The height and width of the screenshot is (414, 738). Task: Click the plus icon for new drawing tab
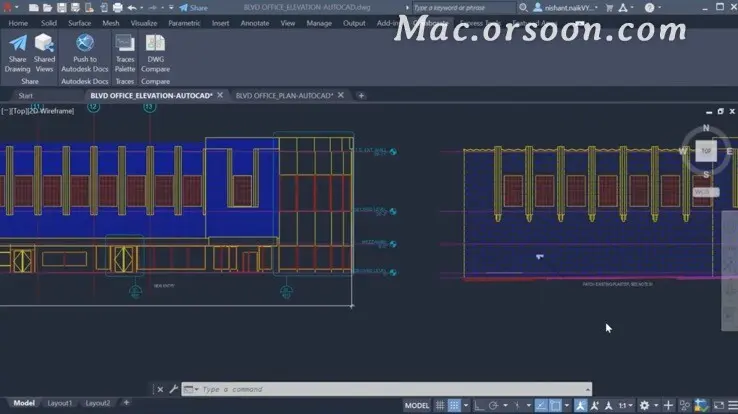tap(361, 96)
